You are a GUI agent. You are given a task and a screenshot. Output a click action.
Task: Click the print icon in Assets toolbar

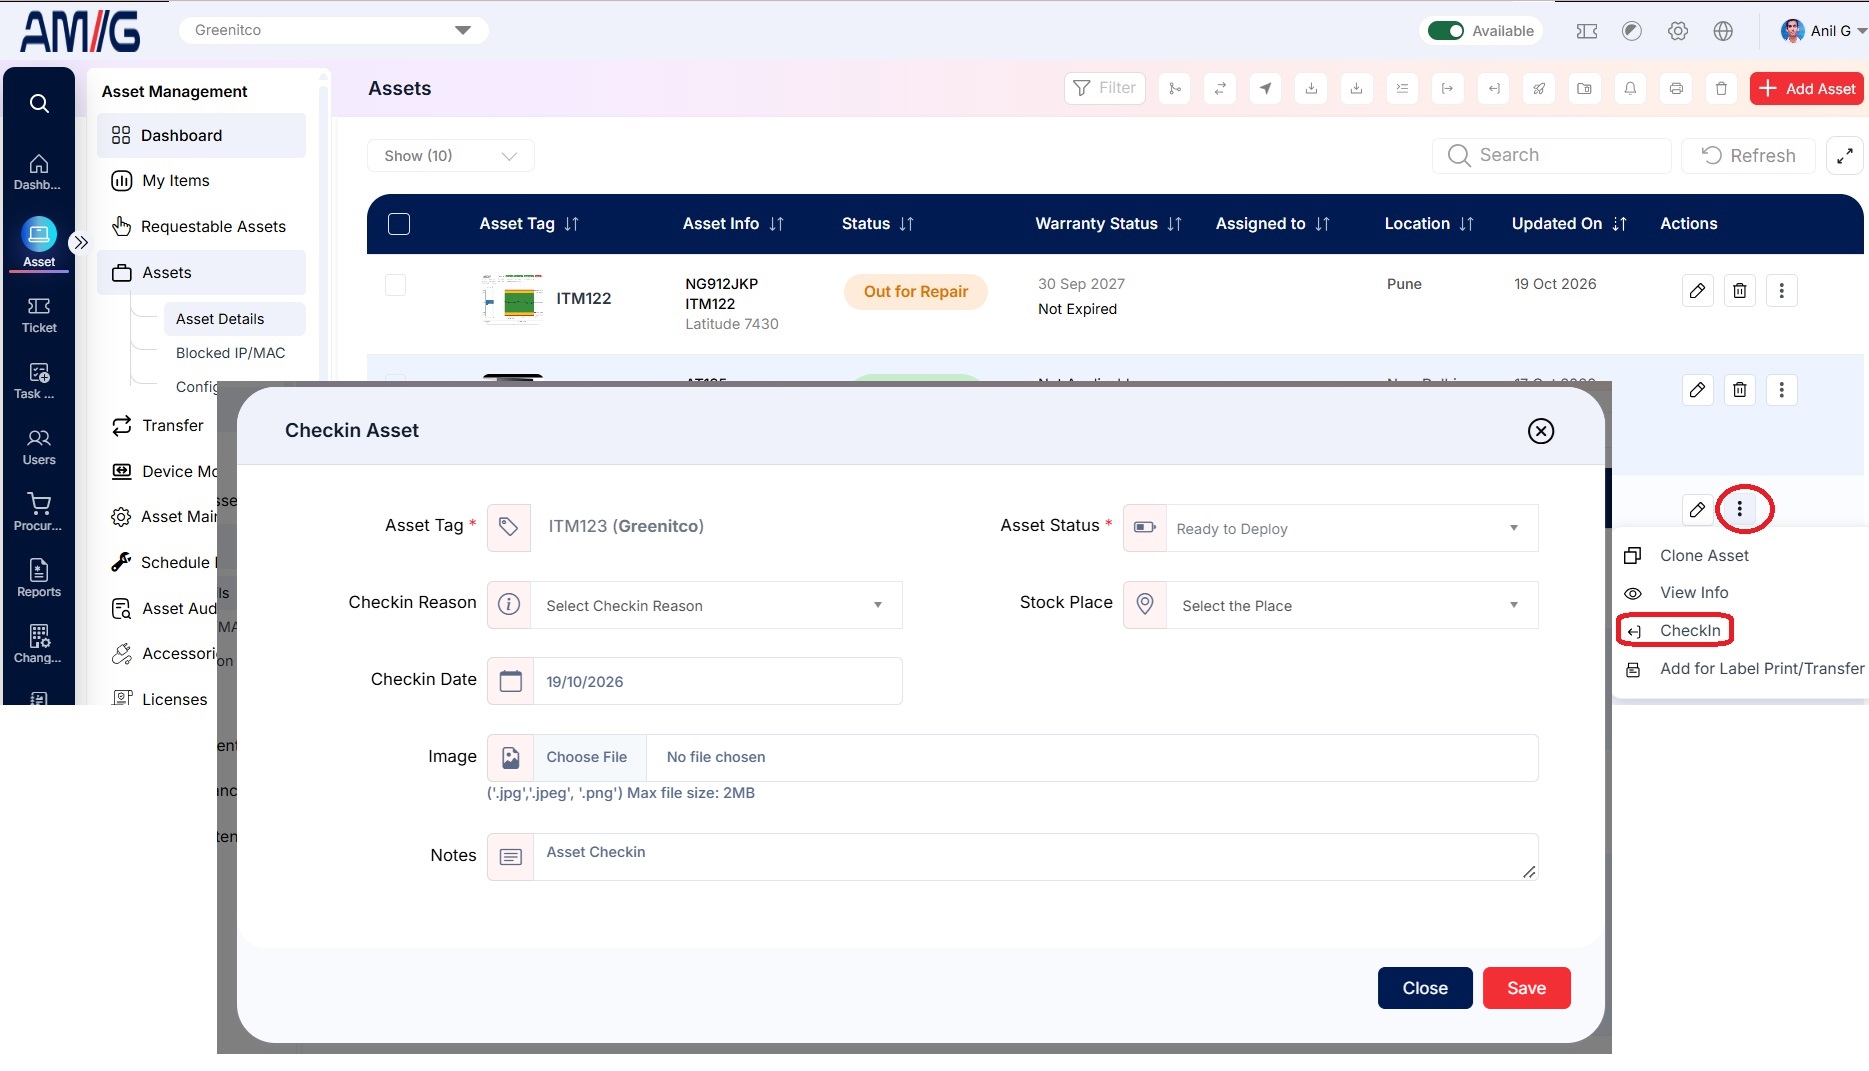(1676, 89)
